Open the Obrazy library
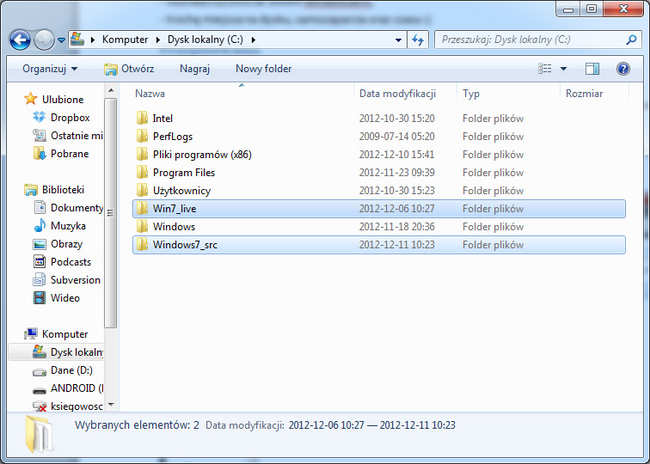This screenshot has width=650, height=464. point(58,244)
